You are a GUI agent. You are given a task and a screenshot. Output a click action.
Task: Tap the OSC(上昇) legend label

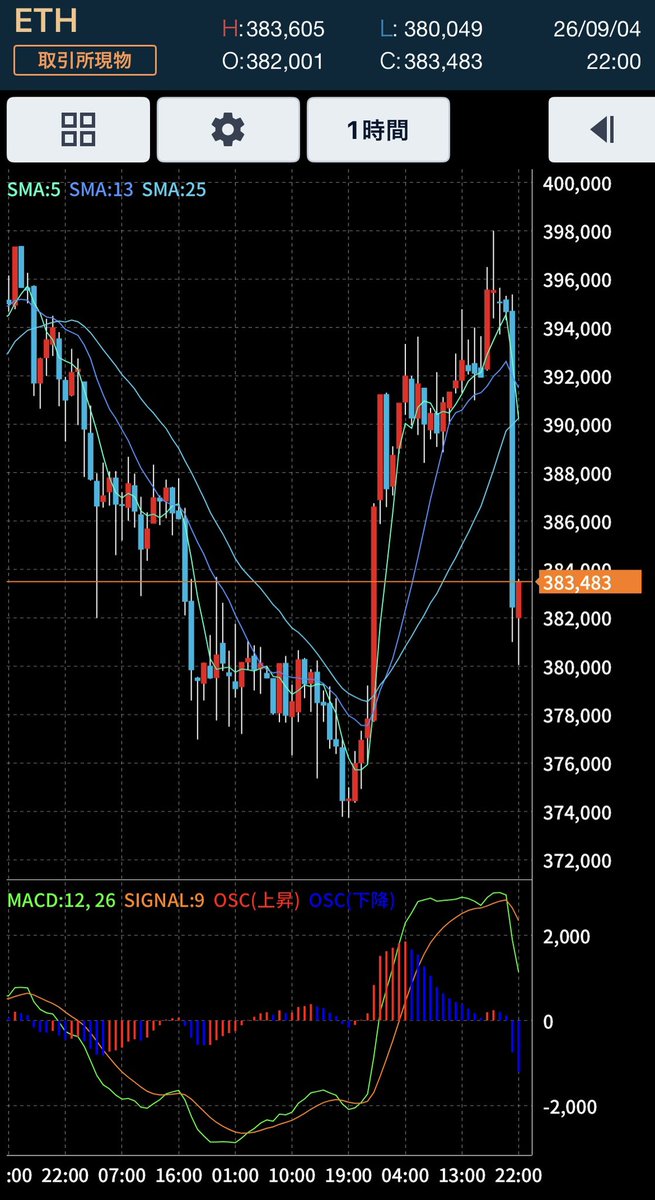pyautogui.click(x=256, y=901)
